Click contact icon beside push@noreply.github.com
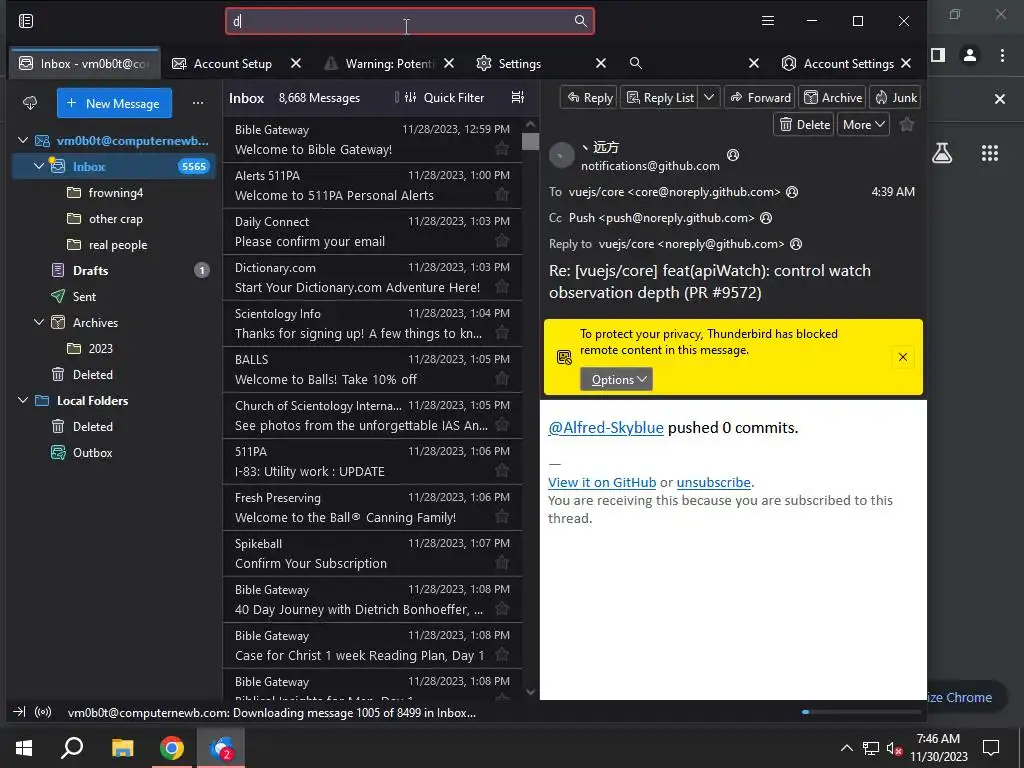Viewport: 1024px width, 768px height. 766,218
